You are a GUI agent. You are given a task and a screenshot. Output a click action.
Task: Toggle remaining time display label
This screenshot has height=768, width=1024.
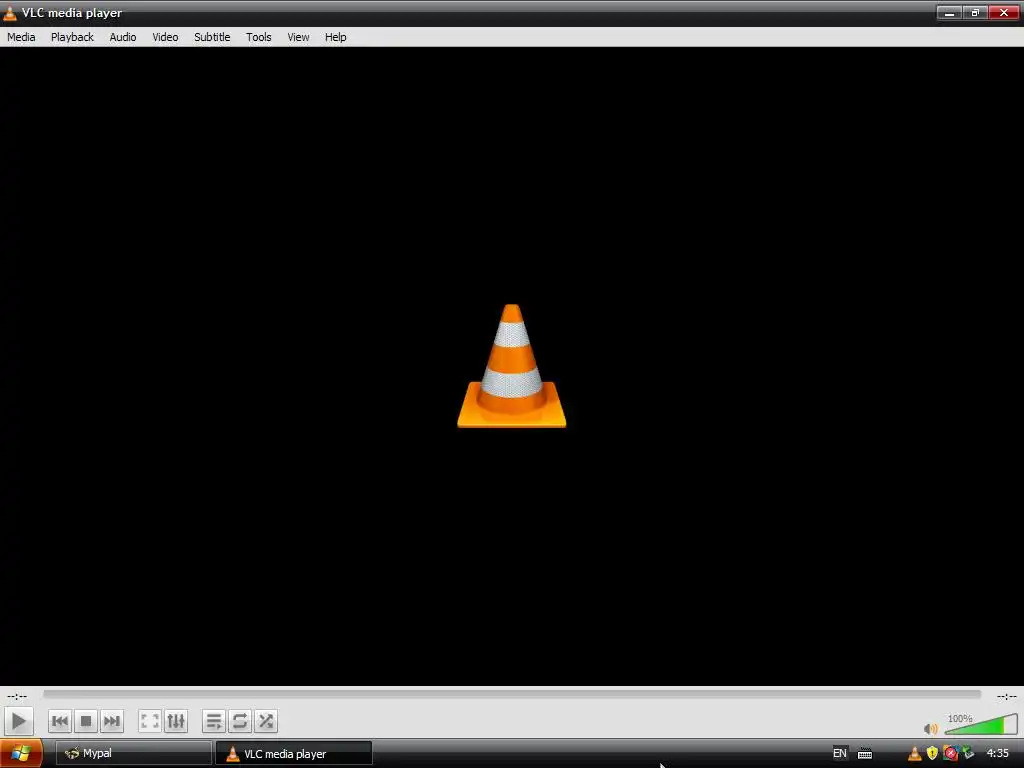[x=1006, y=696]
